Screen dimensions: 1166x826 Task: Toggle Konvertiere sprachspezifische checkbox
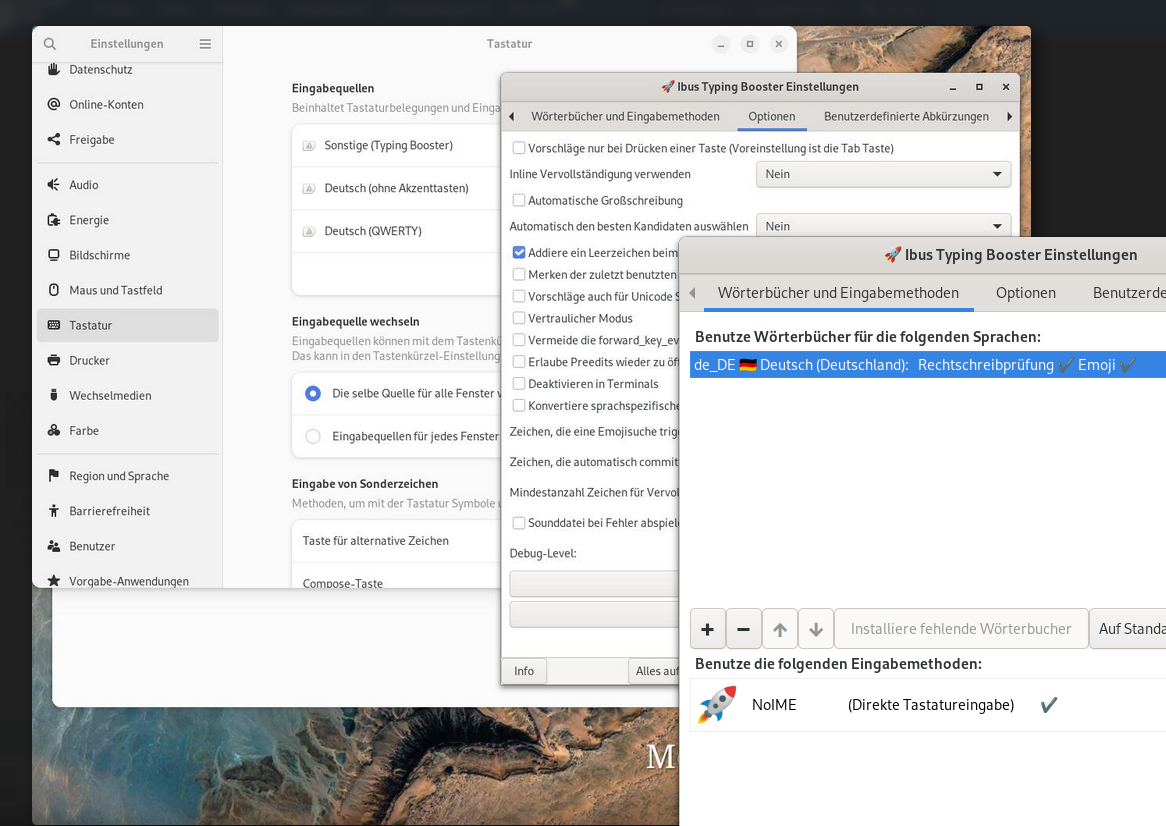tap(519, 405)
